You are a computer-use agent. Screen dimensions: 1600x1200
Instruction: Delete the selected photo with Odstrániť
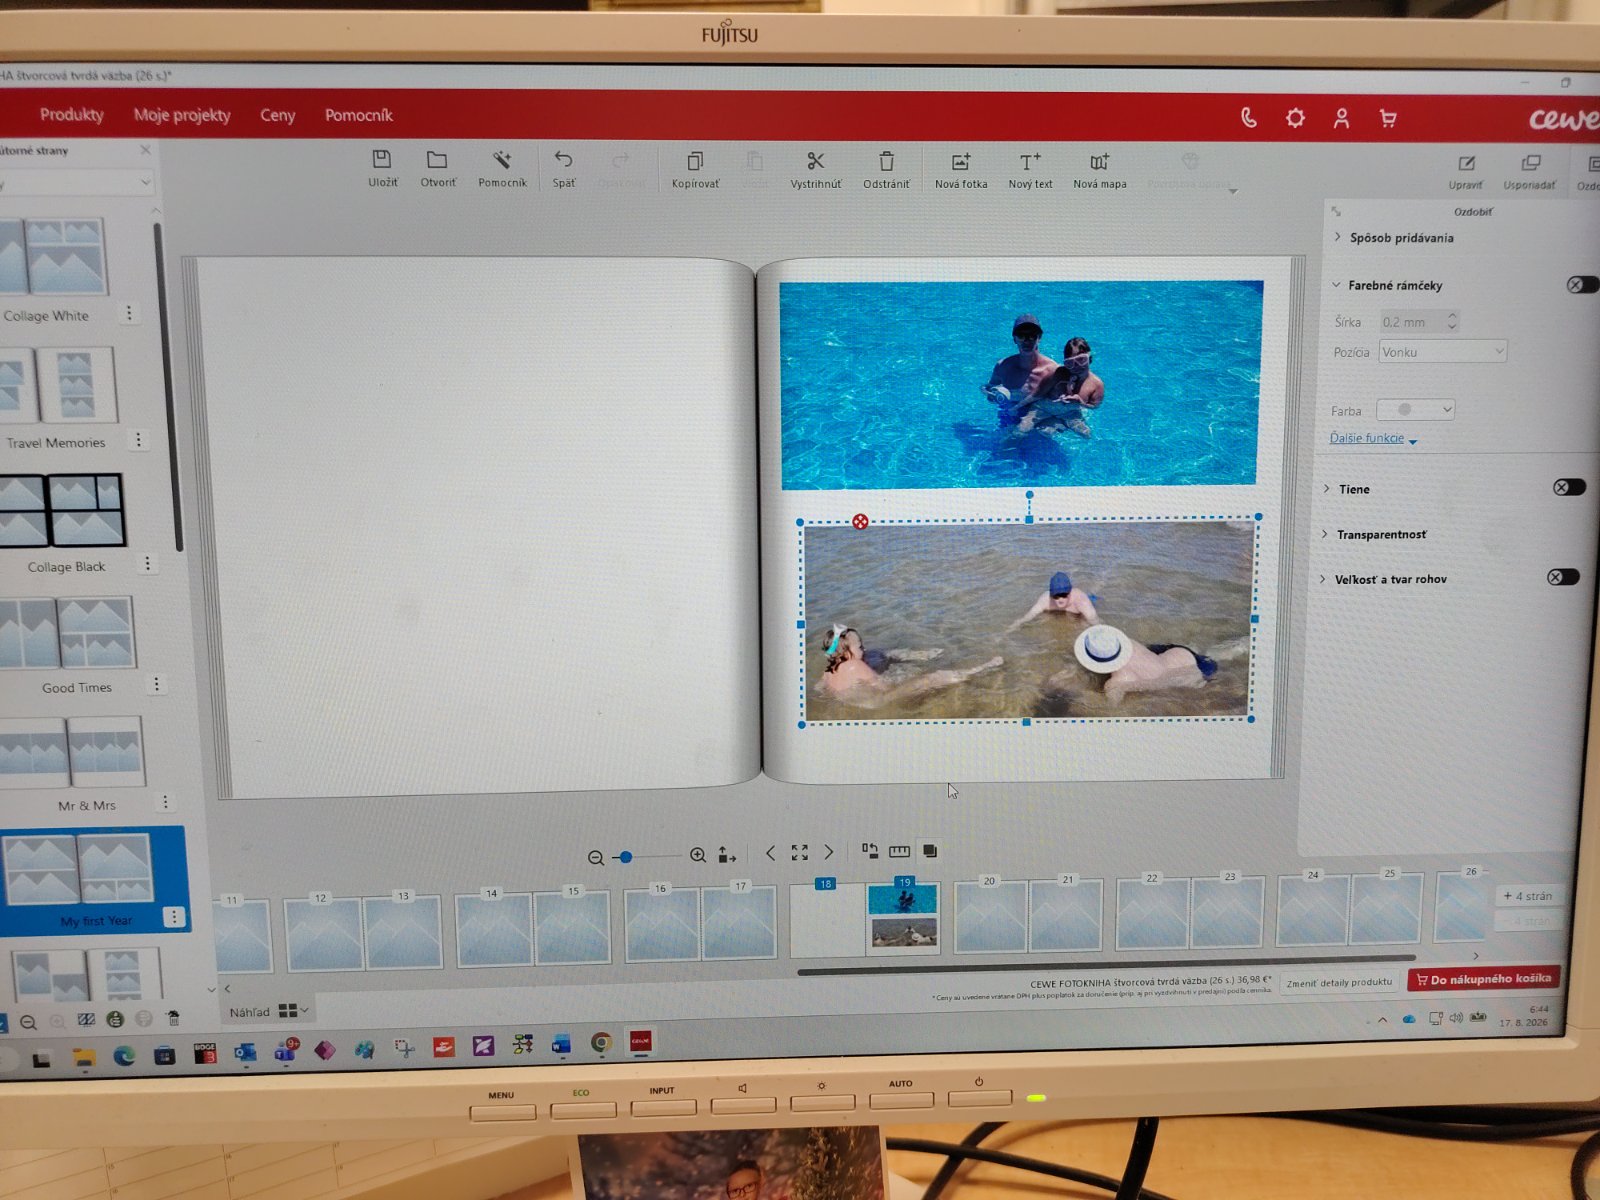tap(886, 170)
